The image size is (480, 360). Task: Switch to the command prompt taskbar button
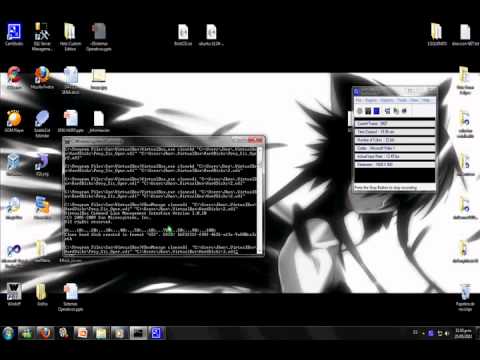[x=138, y=333]
